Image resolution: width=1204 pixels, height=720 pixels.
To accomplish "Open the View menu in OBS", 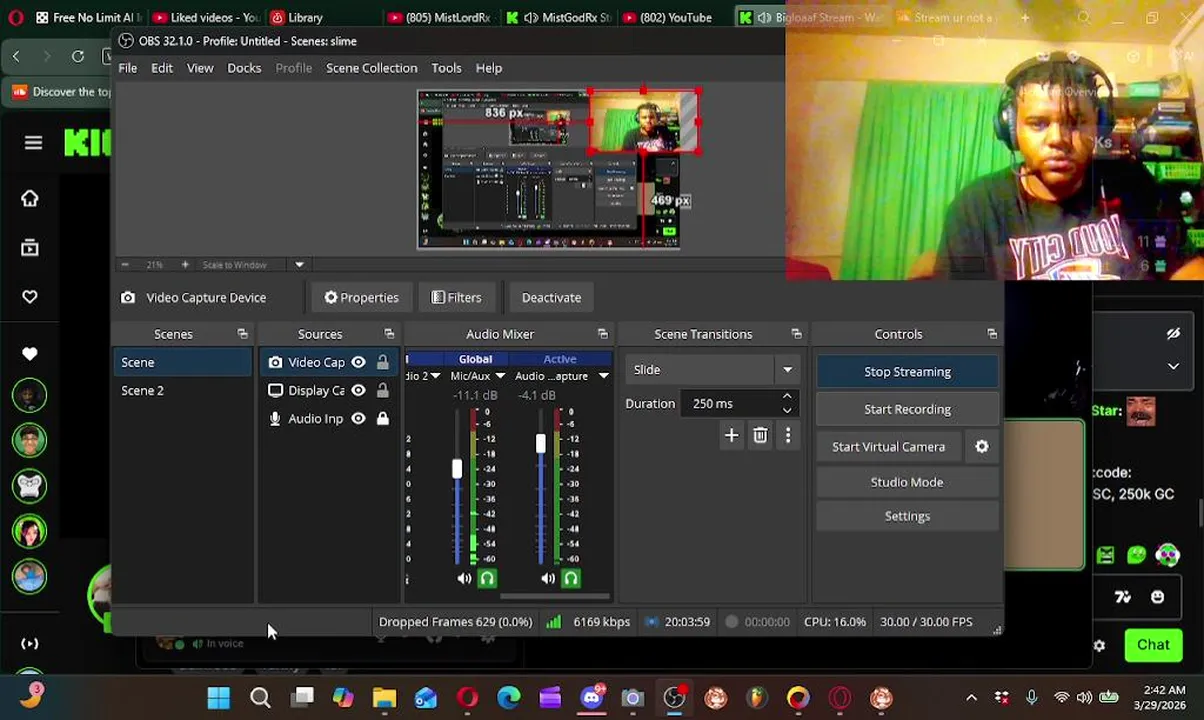I will [x=200, y=68].
